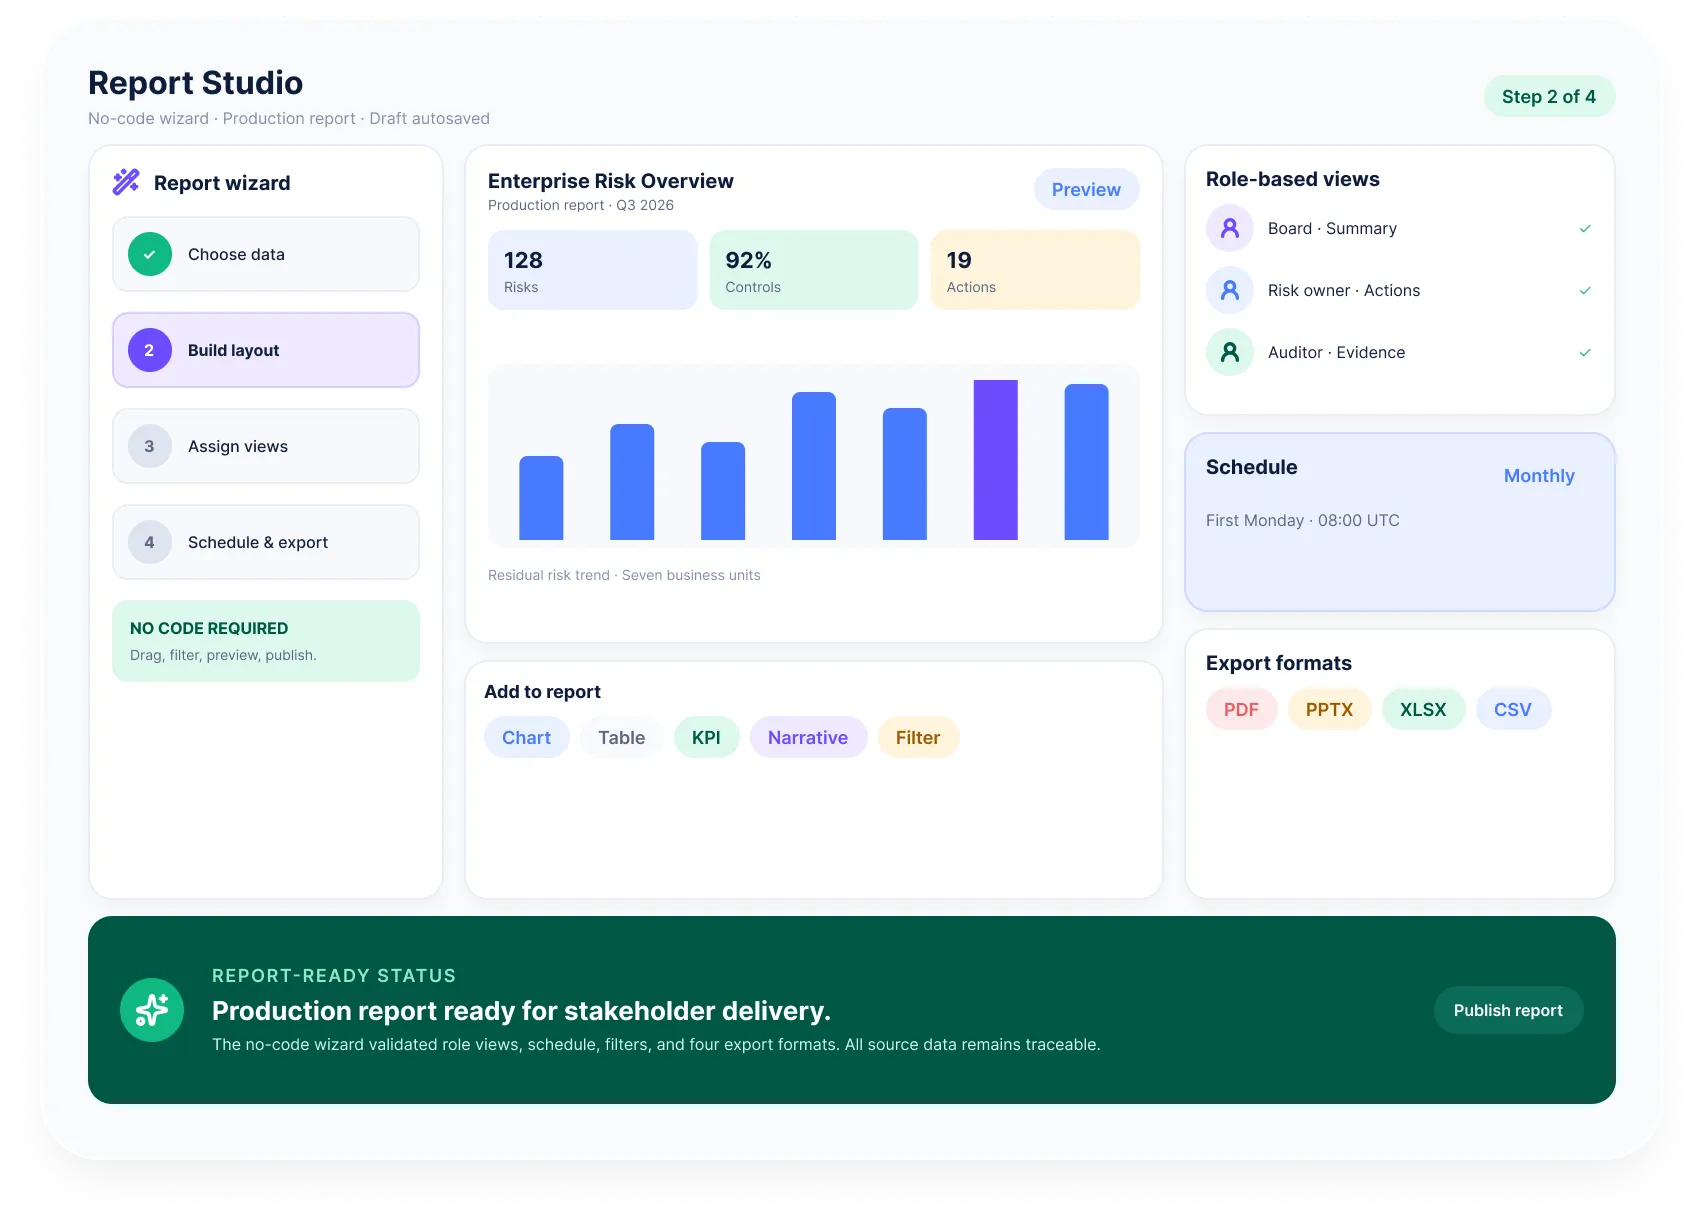Add a KPI to the report
The image size is (1704, 1224).
[706, 737]
